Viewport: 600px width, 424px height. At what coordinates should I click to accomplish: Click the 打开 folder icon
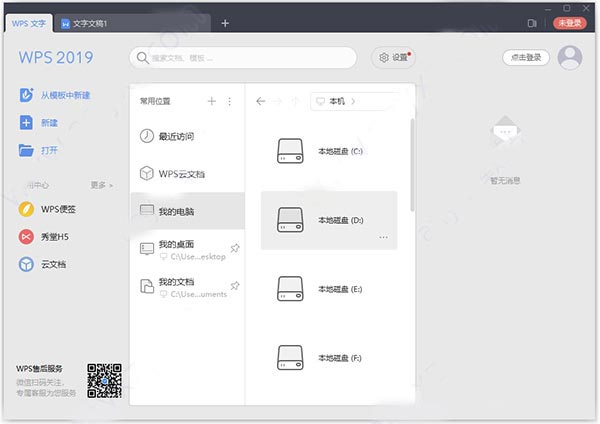coord(26,150)
